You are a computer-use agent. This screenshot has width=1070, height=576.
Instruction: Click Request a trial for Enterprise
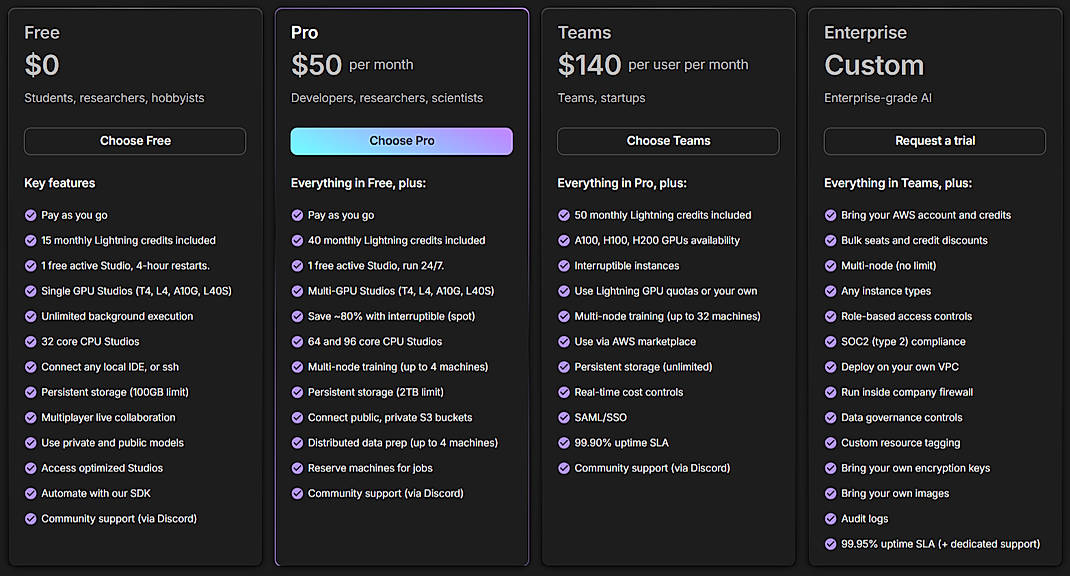(934, 141)
